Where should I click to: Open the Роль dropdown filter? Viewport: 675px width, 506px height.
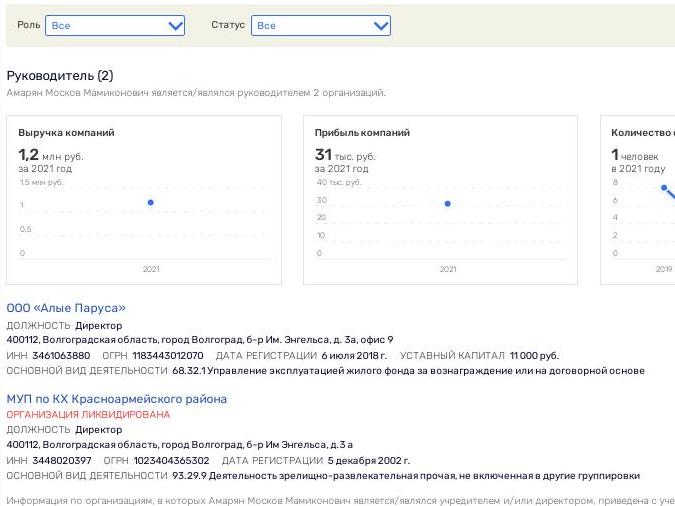pyautogui.click(x=115, y=25)
